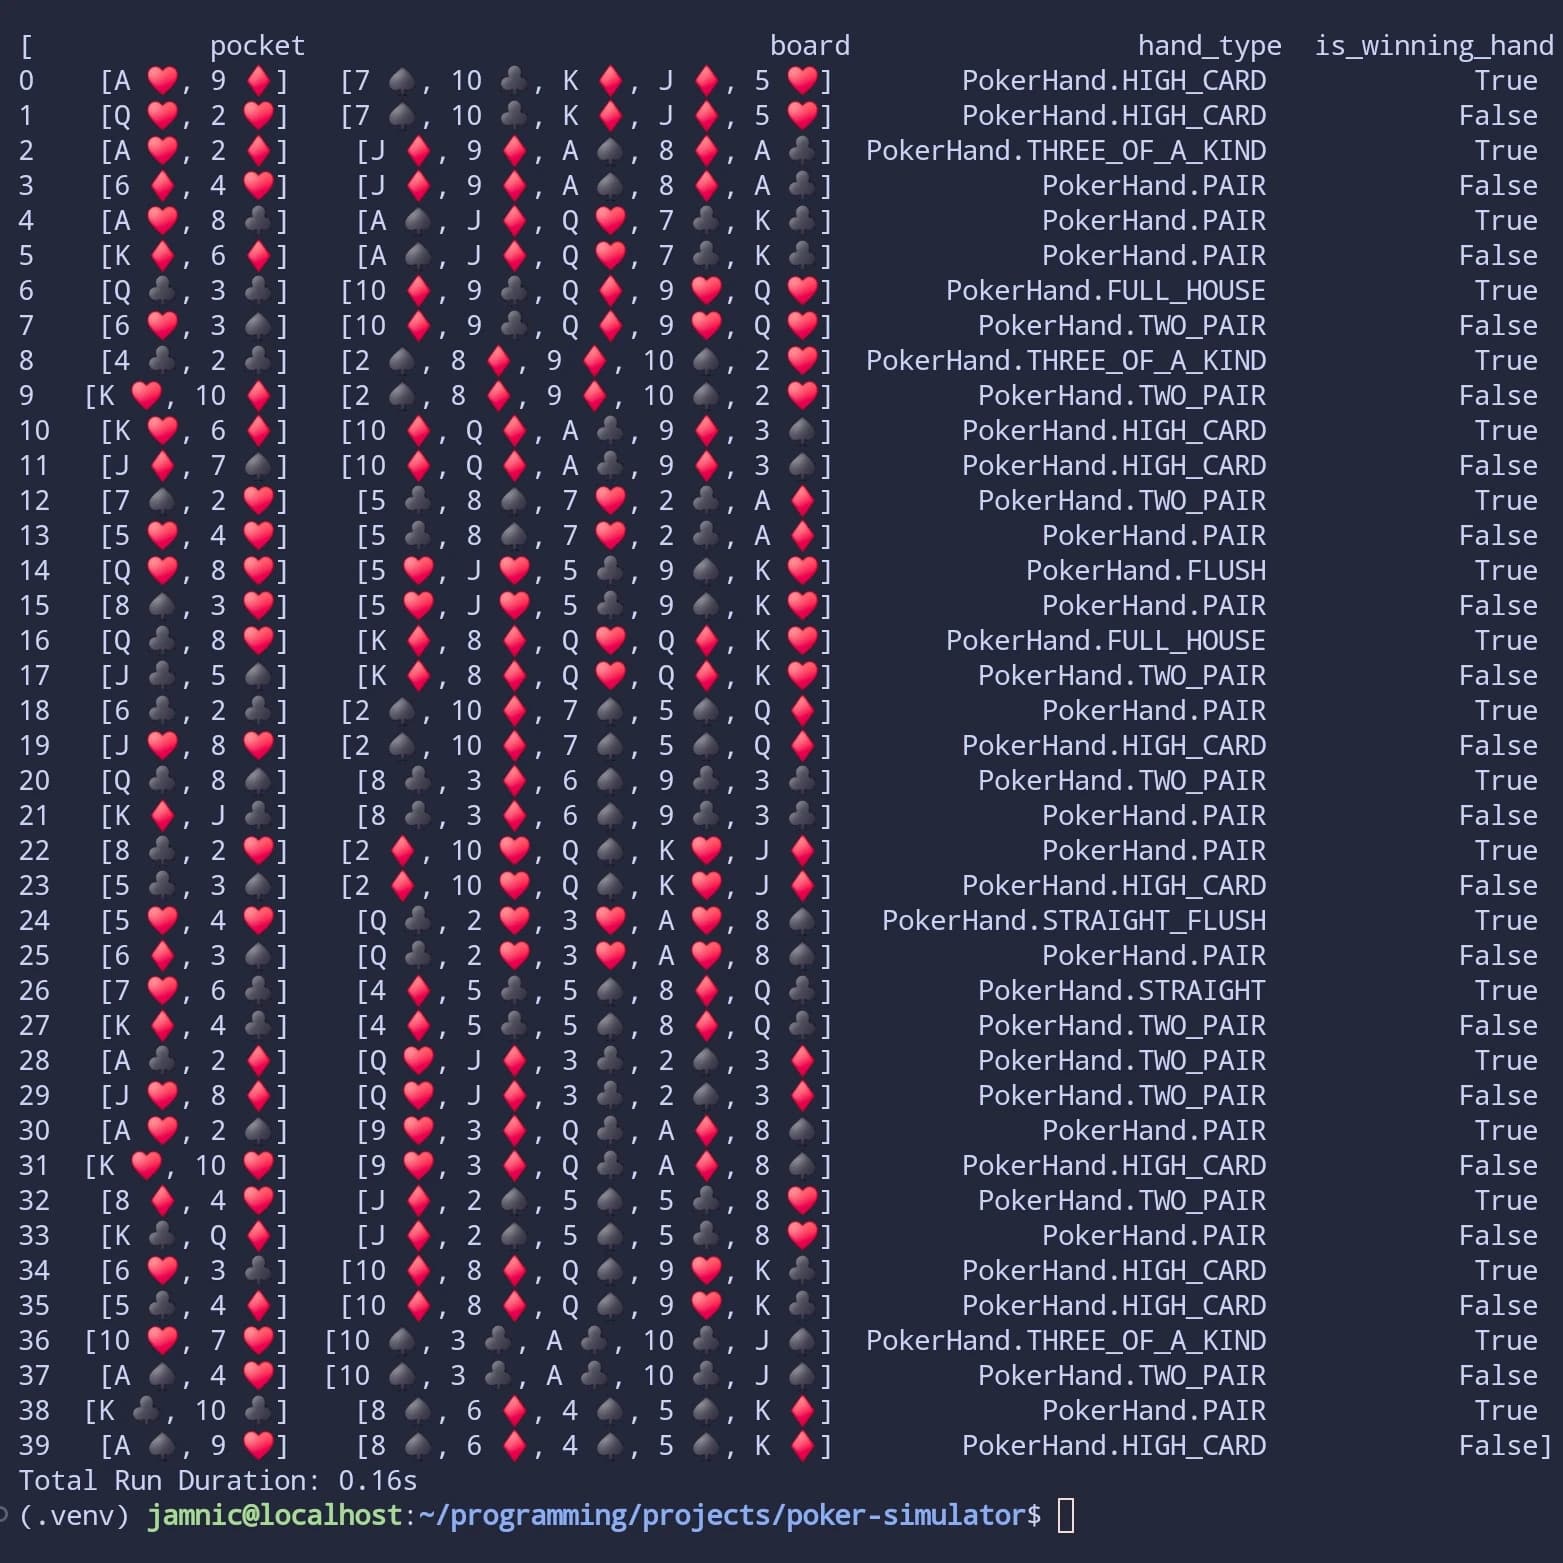
Task: Click the pocket cards [K, 10] in row 38
Action: point(186,1411)
